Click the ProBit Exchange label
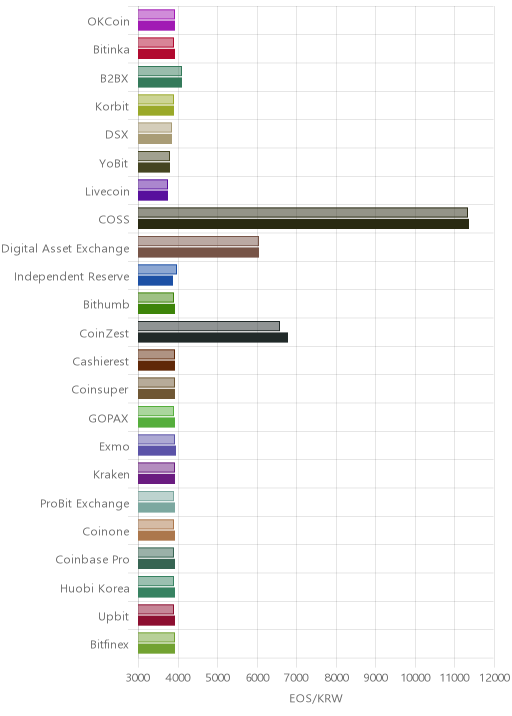Image resolution: width=512 pixels, height=716 pixels. tap(85, 504)
